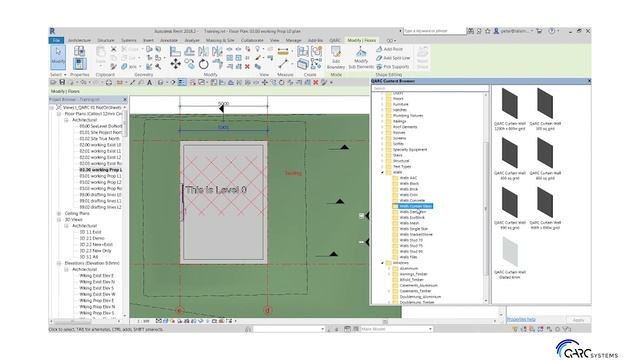Click the Align tool in Modify panel
This screenshot has width=640, height=360.
coord(175,51)
